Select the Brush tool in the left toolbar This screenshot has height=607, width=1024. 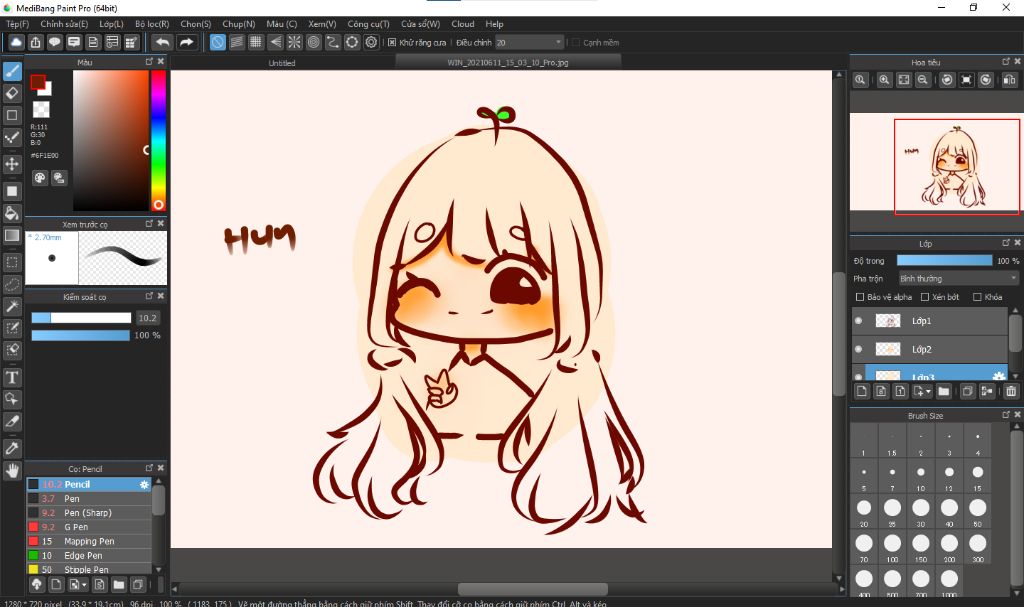pyautogui.click(x=12, y=71)
